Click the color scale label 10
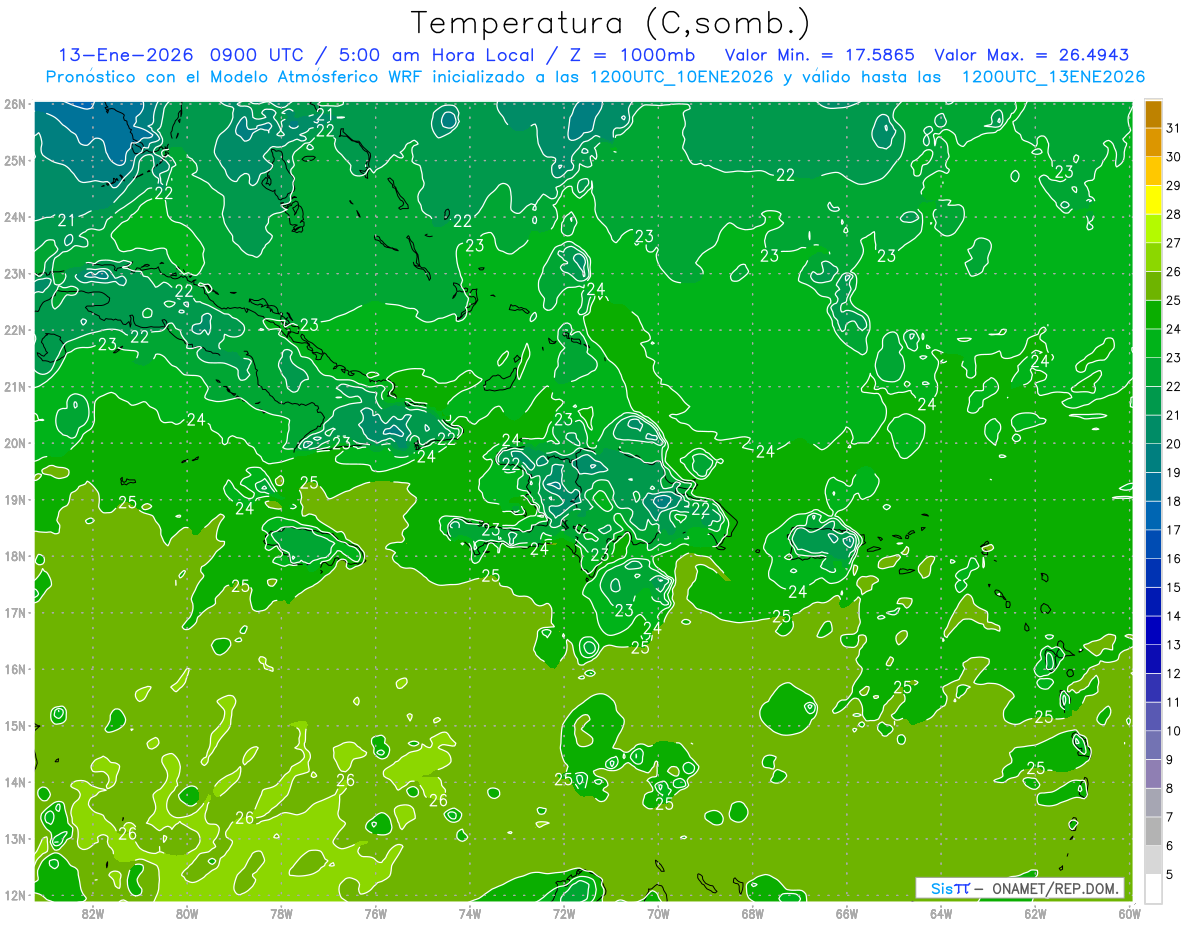Viewport: 1200px width, 927px height. (x=1173, y=731)
